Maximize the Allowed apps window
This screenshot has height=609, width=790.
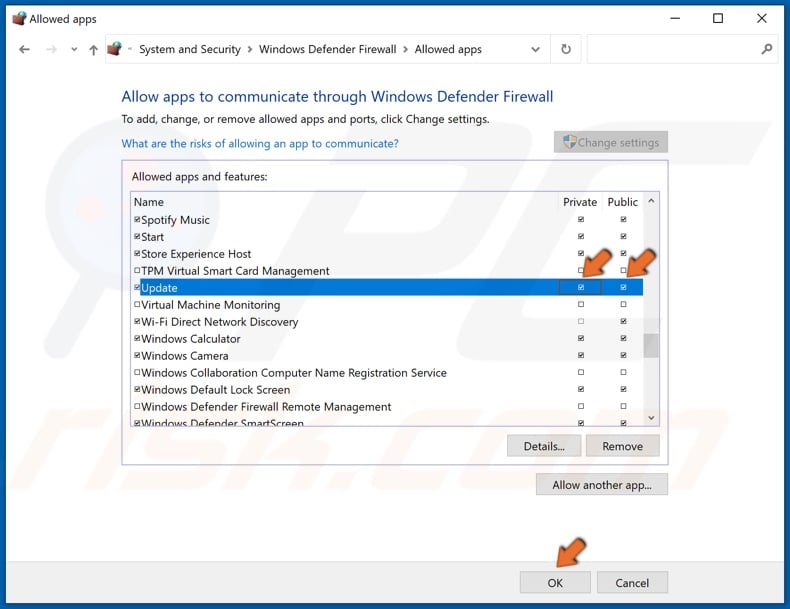(x=718, y=19)
